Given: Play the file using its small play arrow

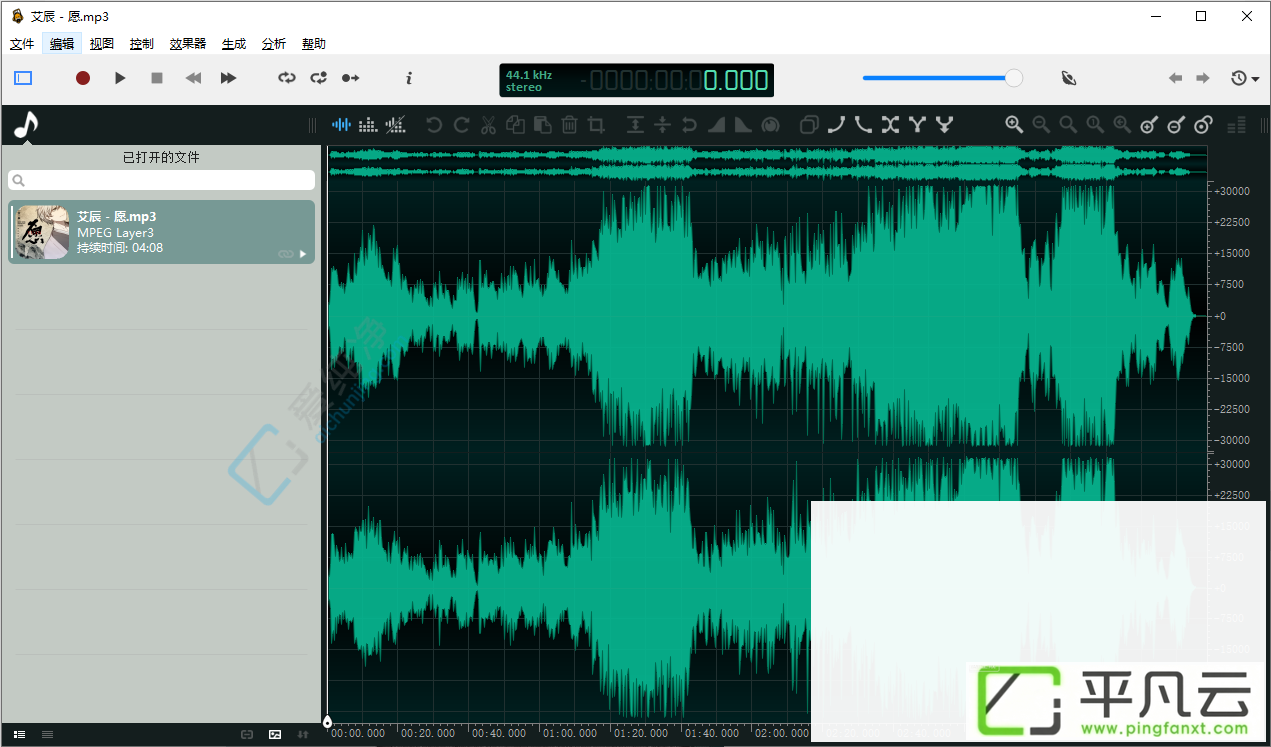Looking at the screenshot, I should [303, 254].
